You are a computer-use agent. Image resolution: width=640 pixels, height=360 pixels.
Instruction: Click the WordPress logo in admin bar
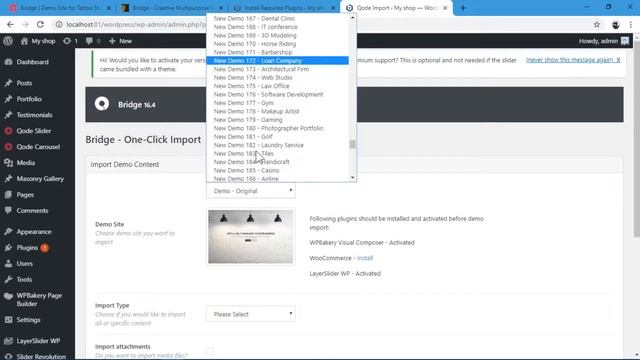(8, 41)
